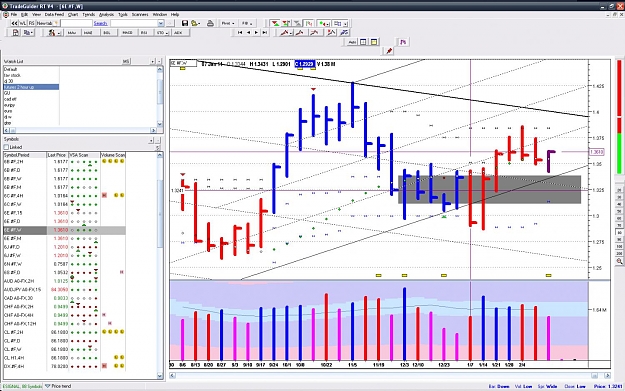Click the Price trend status bar item
Screen dimensions: 625x391
58,386
